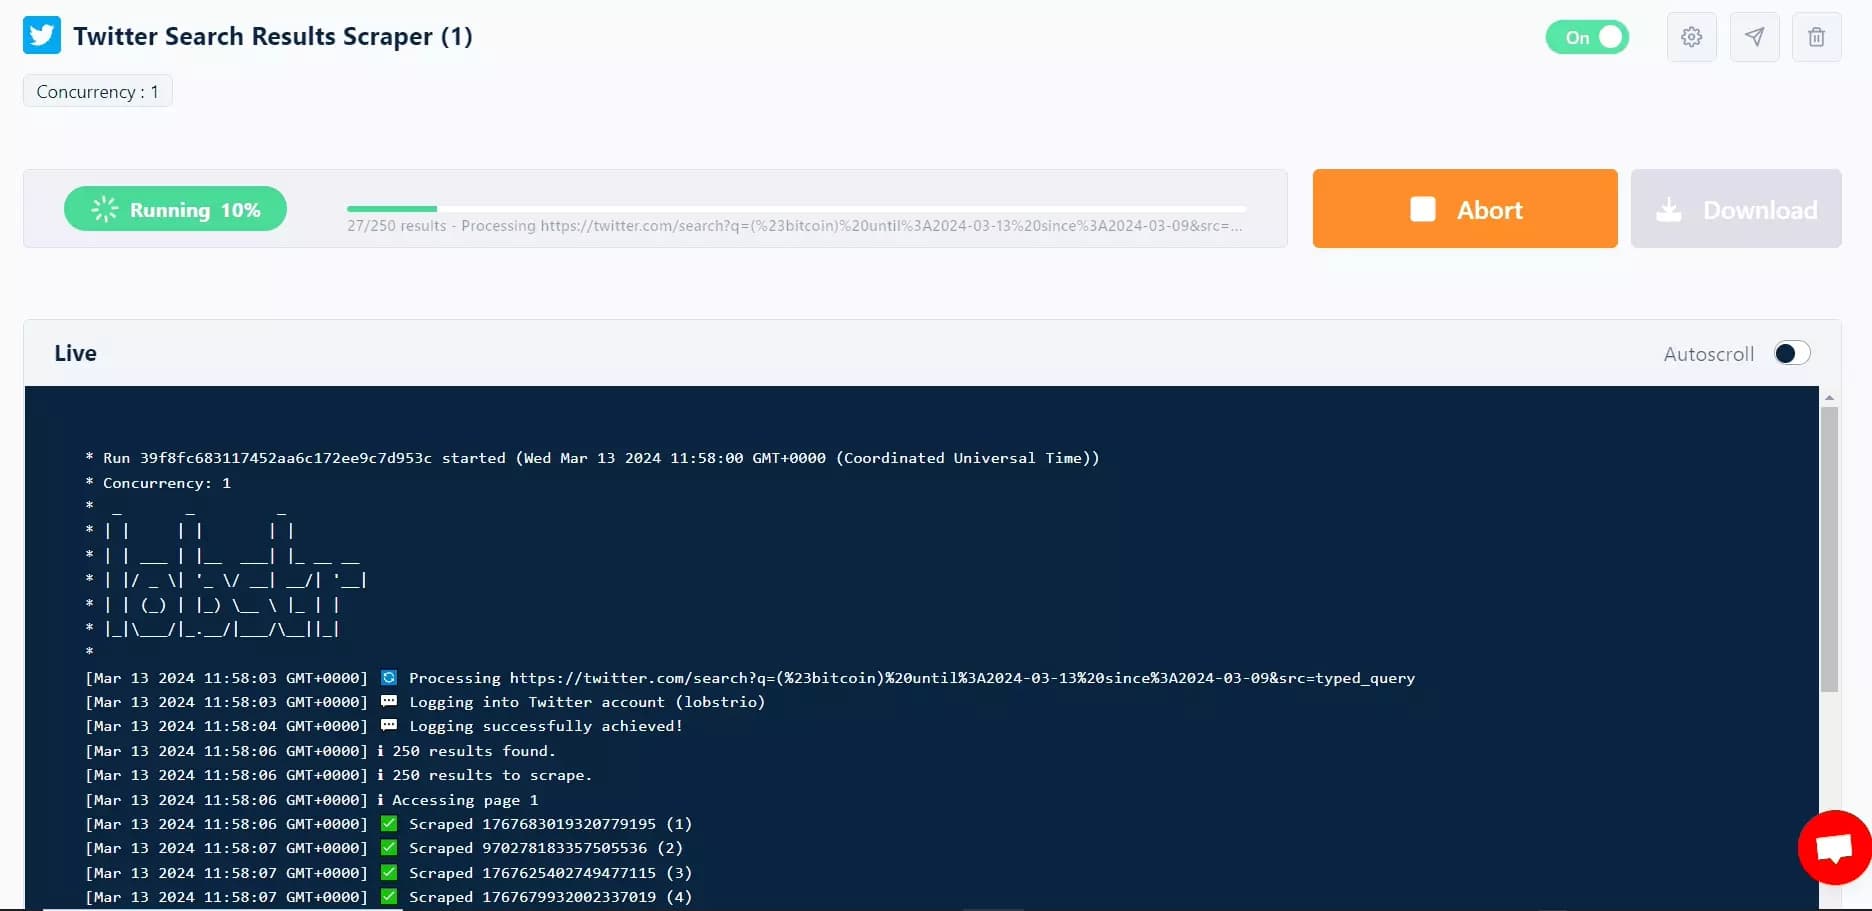
Task: Click info icon beside 250 results to scrape
Action: (x=380, y=775)
